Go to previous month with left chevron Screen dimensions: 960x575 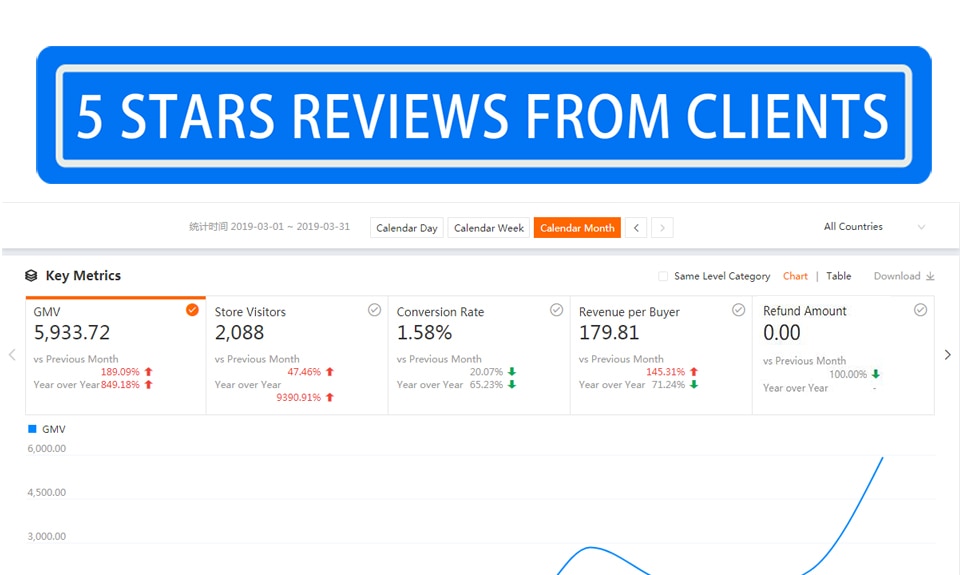click(x=636, y=228)
